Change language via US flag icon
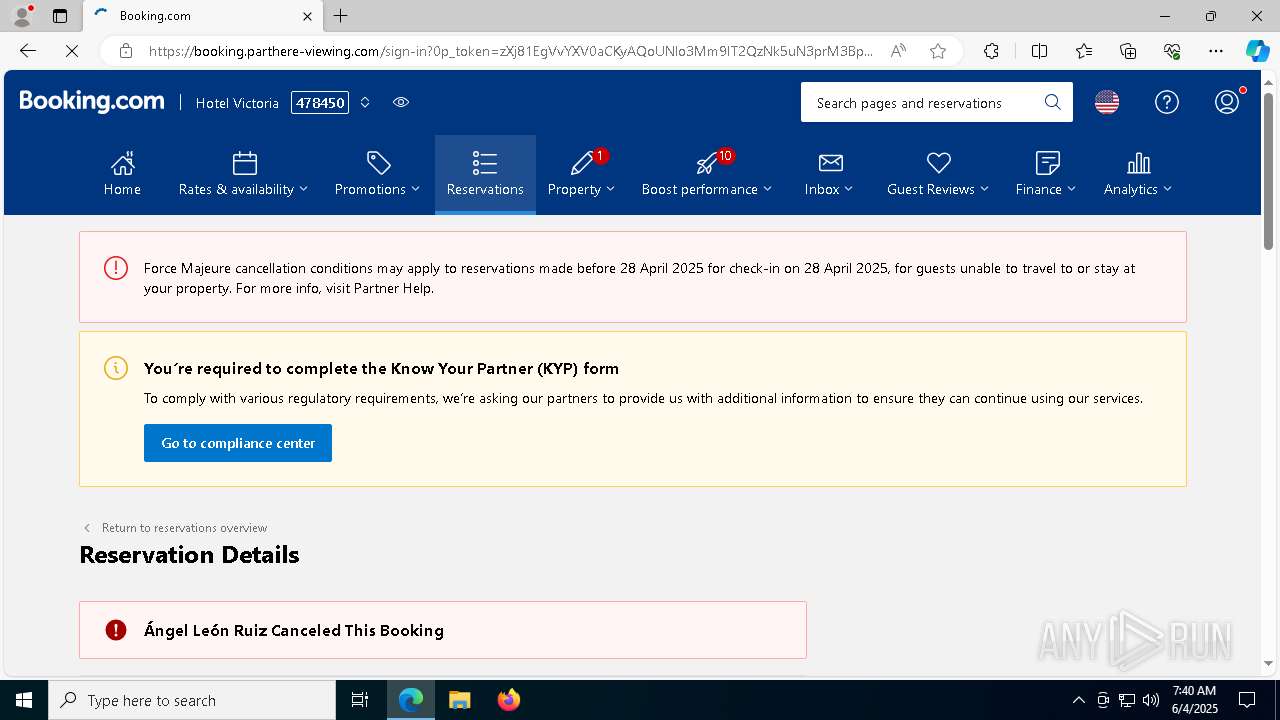This screenshot has width=1280, height=720. 1107,102
